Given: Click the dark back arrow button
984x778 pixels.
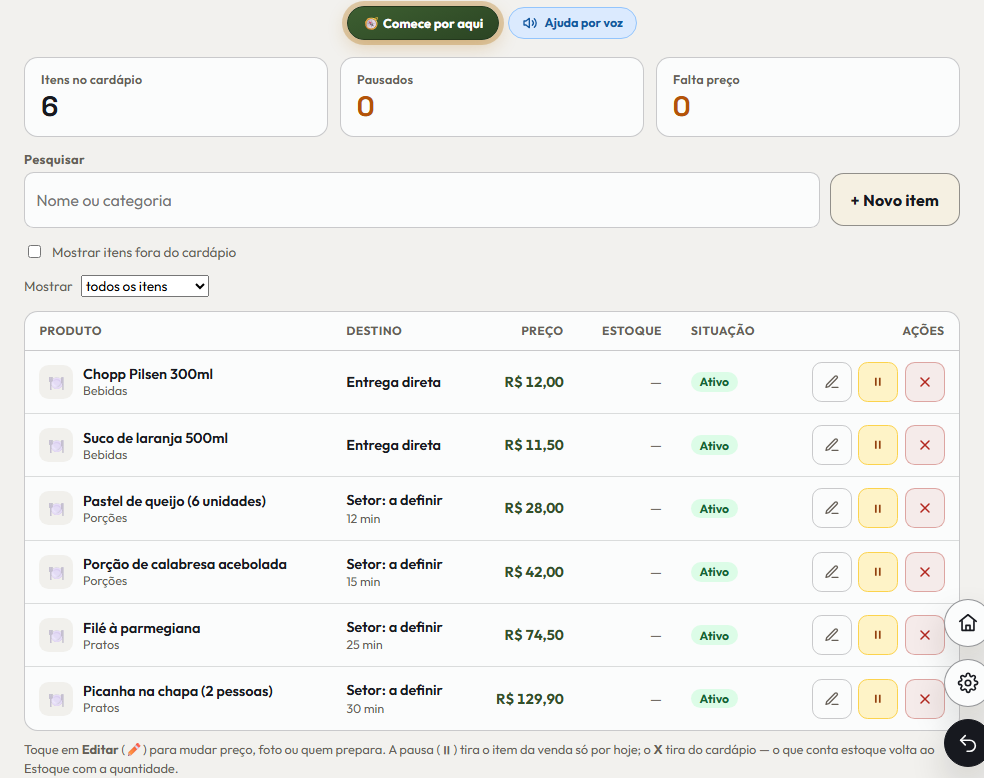Looking at the screenshot, I should click(x=967, y=743).
